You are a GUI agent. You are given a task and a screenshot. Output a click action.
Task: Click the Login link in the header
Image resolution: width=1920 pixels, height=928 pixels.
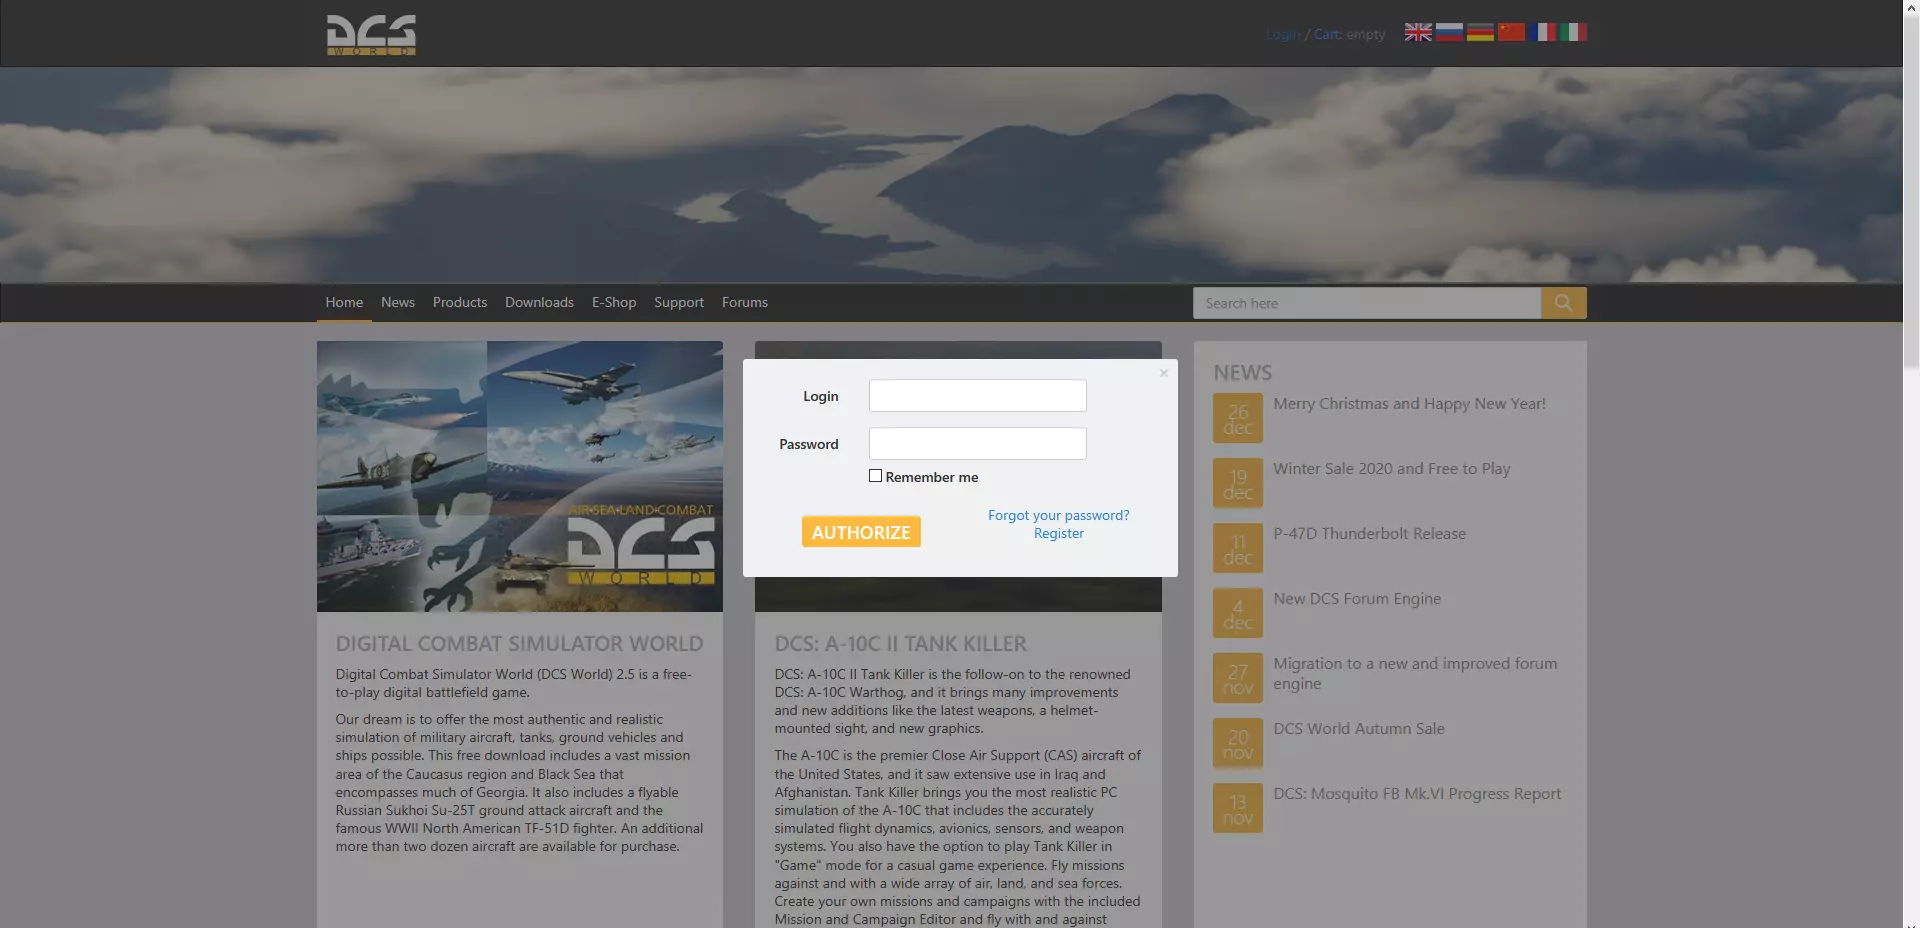1284,34
